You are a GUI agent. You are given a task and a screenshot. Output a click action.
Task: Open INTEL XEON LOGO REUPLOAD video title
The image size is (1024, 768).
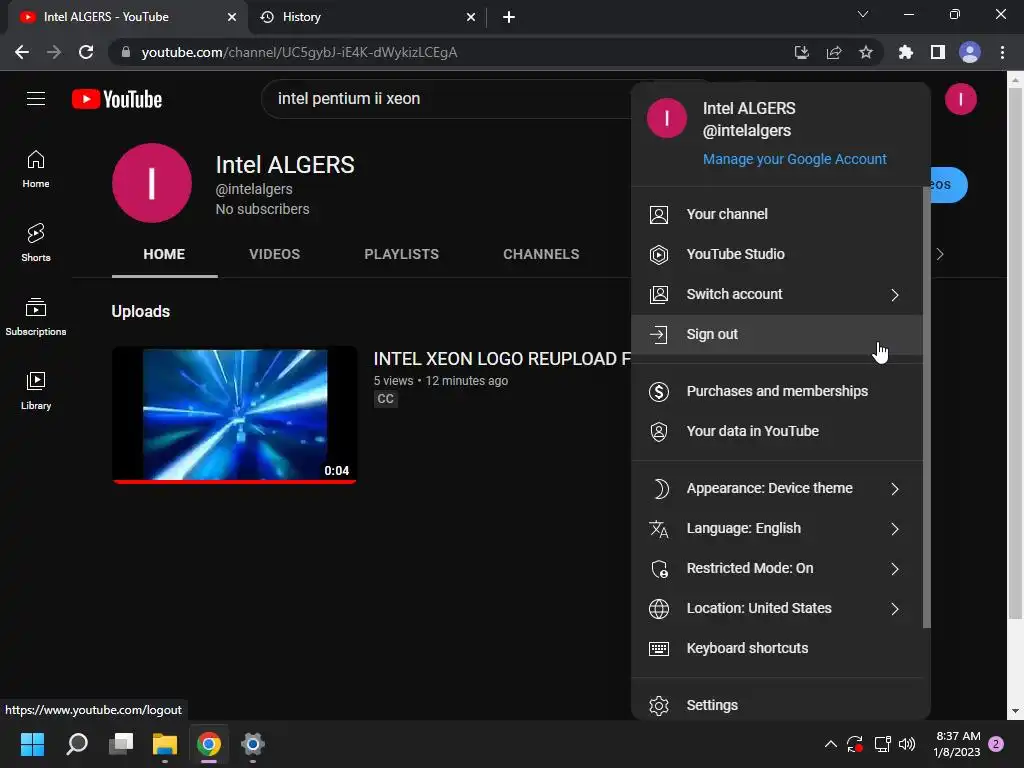[x=502, y=359]
